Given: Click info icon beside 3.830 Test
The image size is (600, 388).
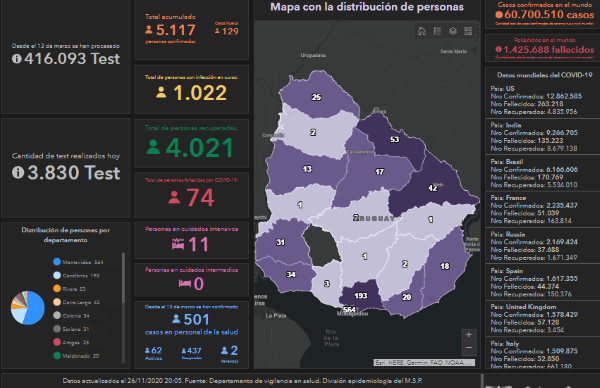Looking at the screenshot, I should pyautogui.click(x=18, y=173).
